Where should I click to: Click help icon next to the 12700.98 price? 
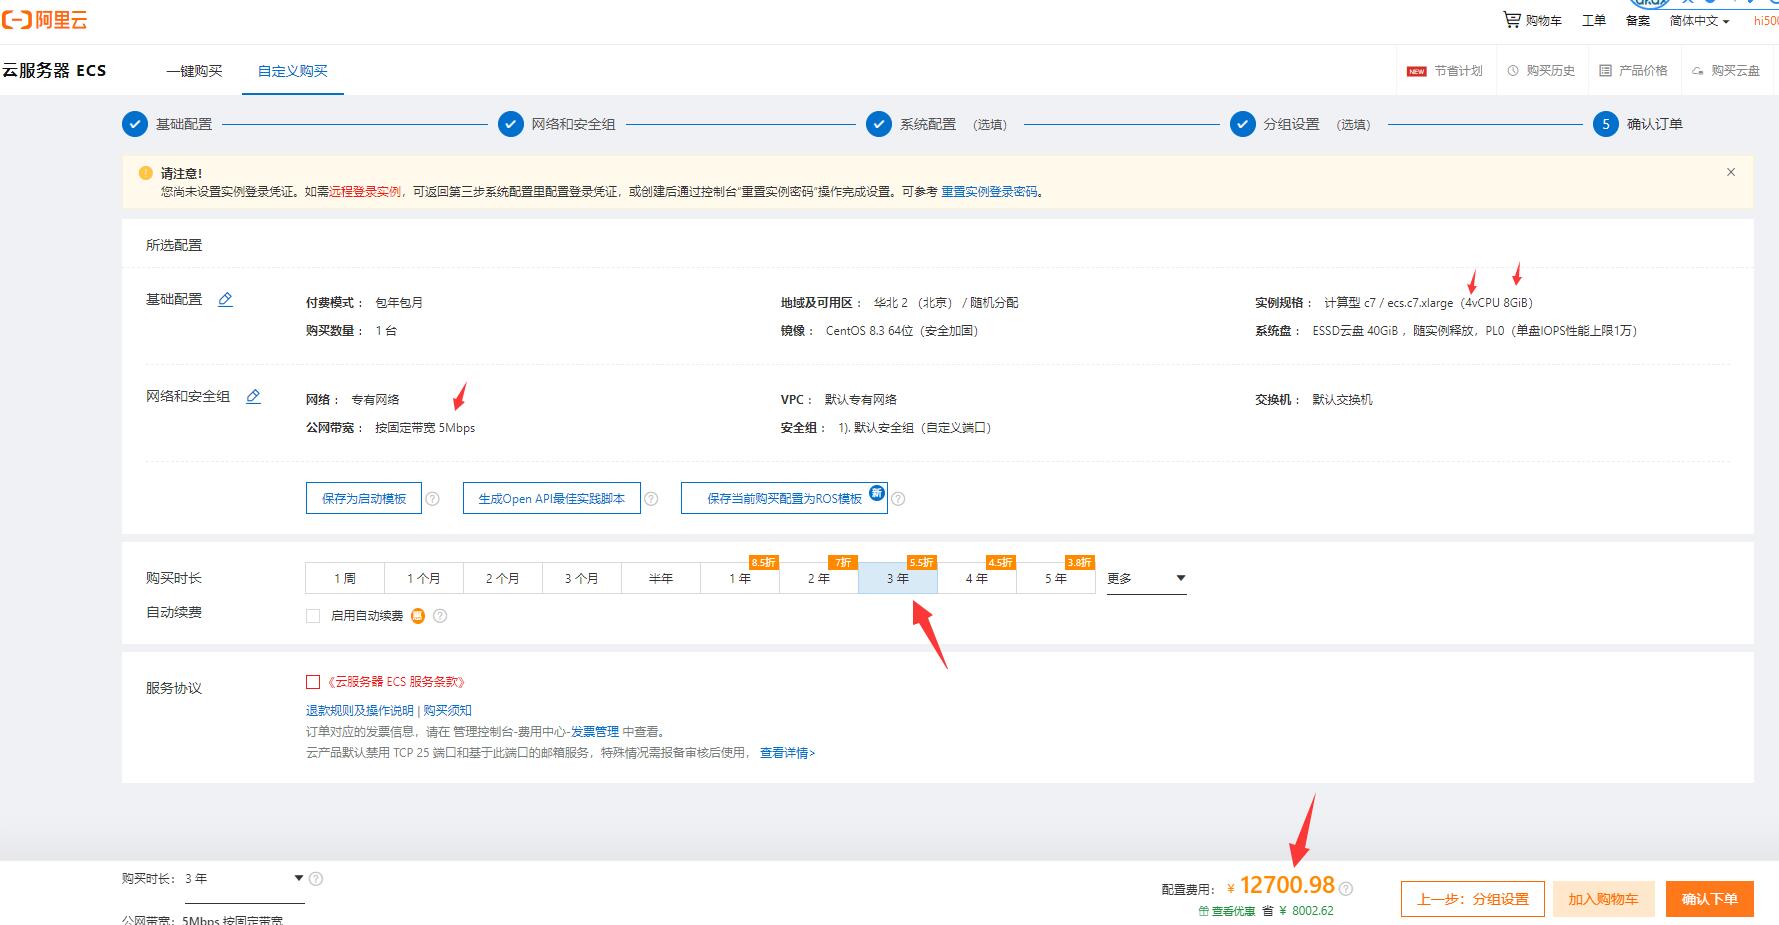pyautogui.click(x=1346, y=888)
